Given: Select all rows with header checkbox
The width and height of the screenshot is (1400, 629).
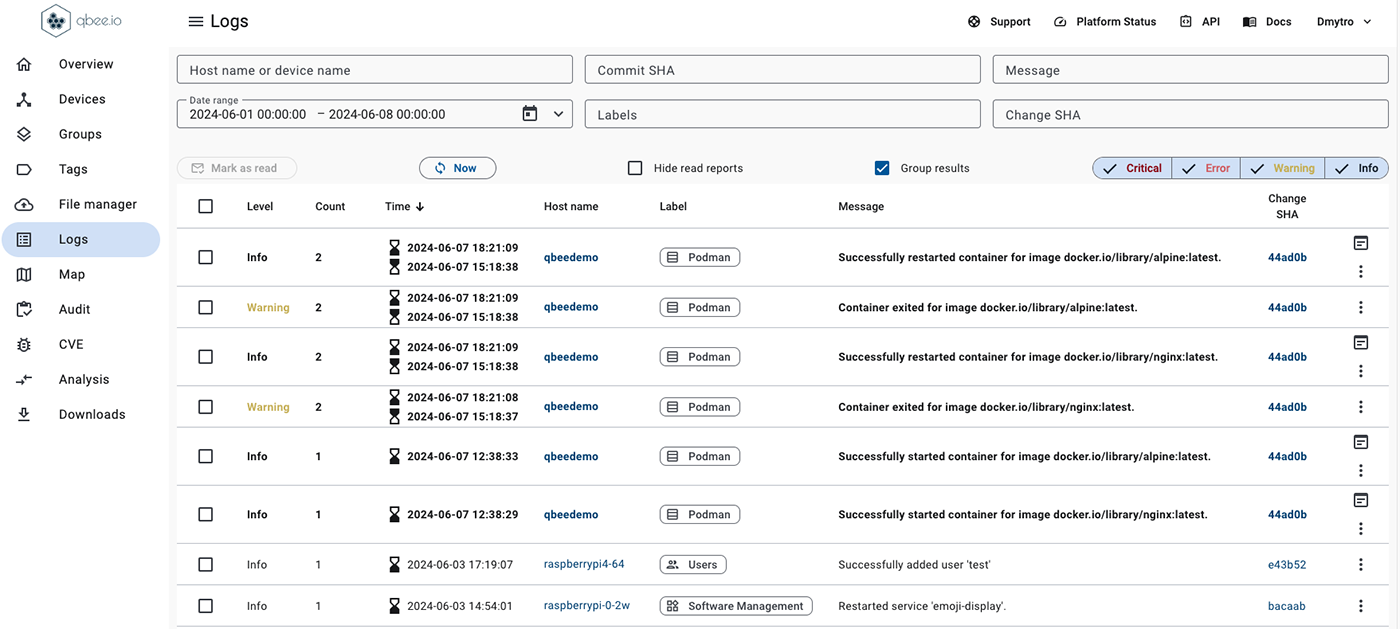Looking at the screenshot, I should (x=206, y=206).
